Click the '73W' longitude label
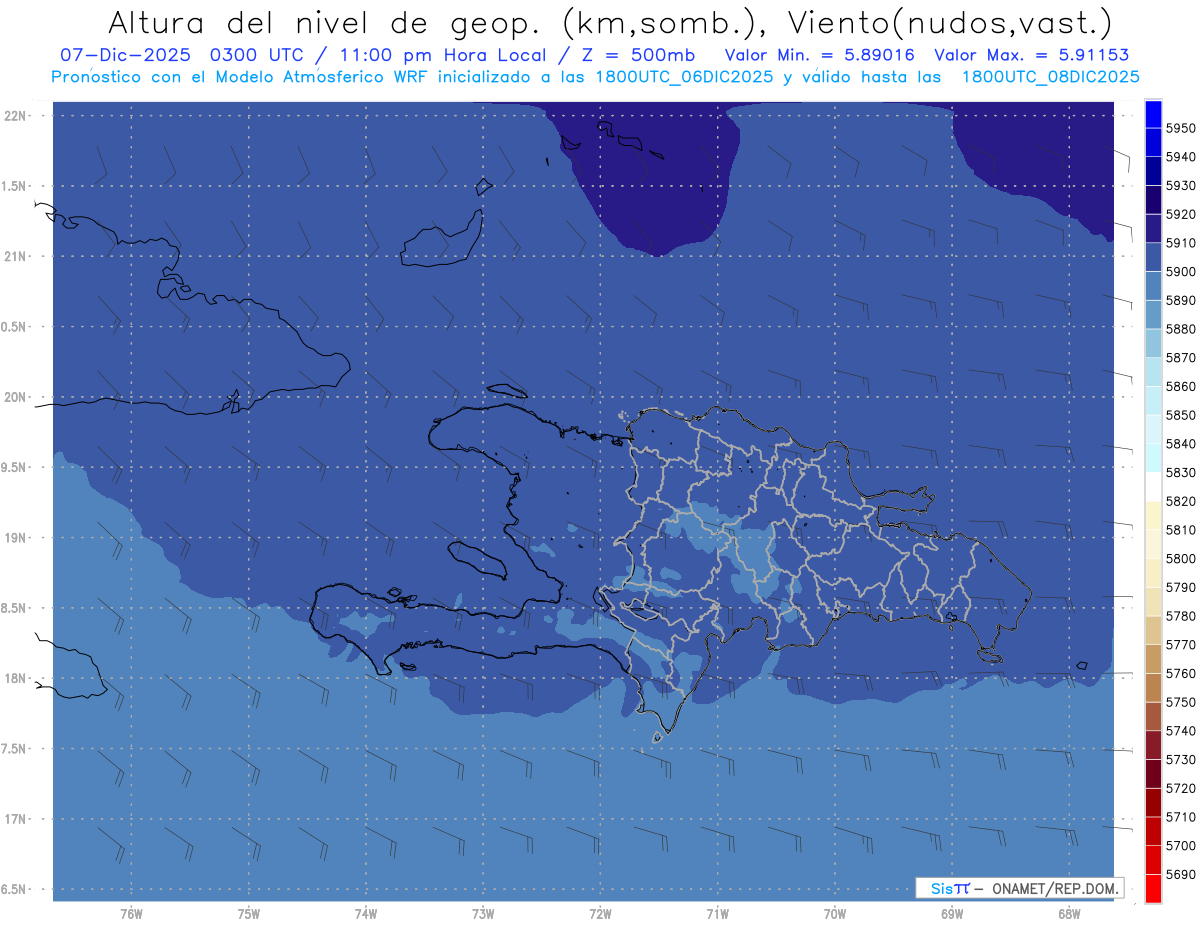Screen dimensions: 1200x927 483,914
